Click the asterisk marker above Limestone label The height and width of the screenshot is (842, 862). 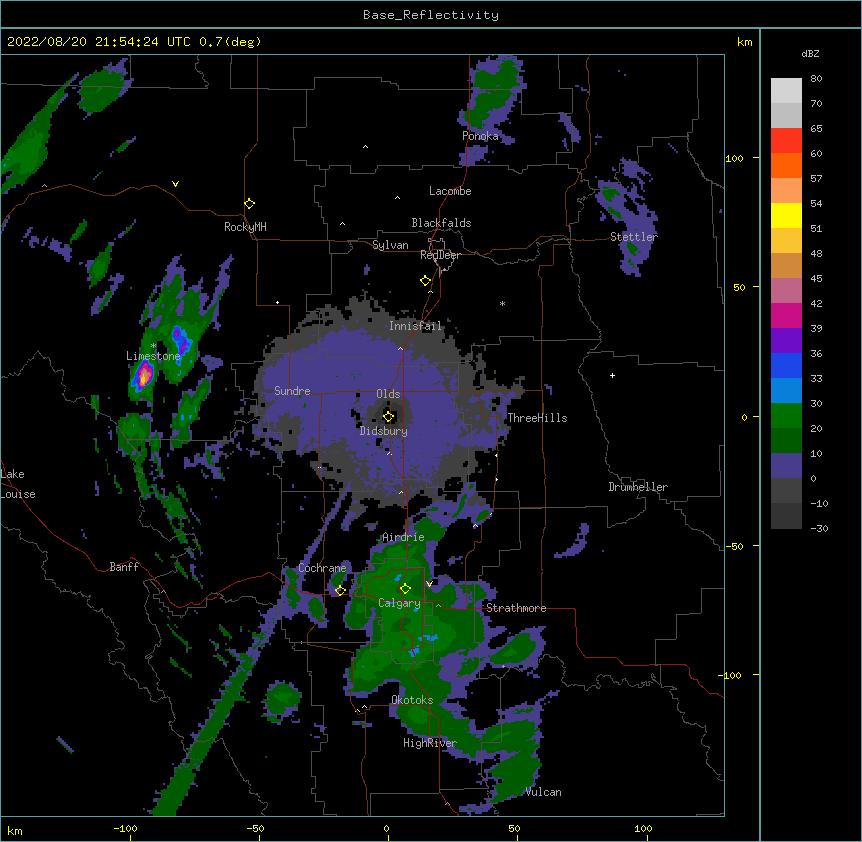(x=153, y=346)
